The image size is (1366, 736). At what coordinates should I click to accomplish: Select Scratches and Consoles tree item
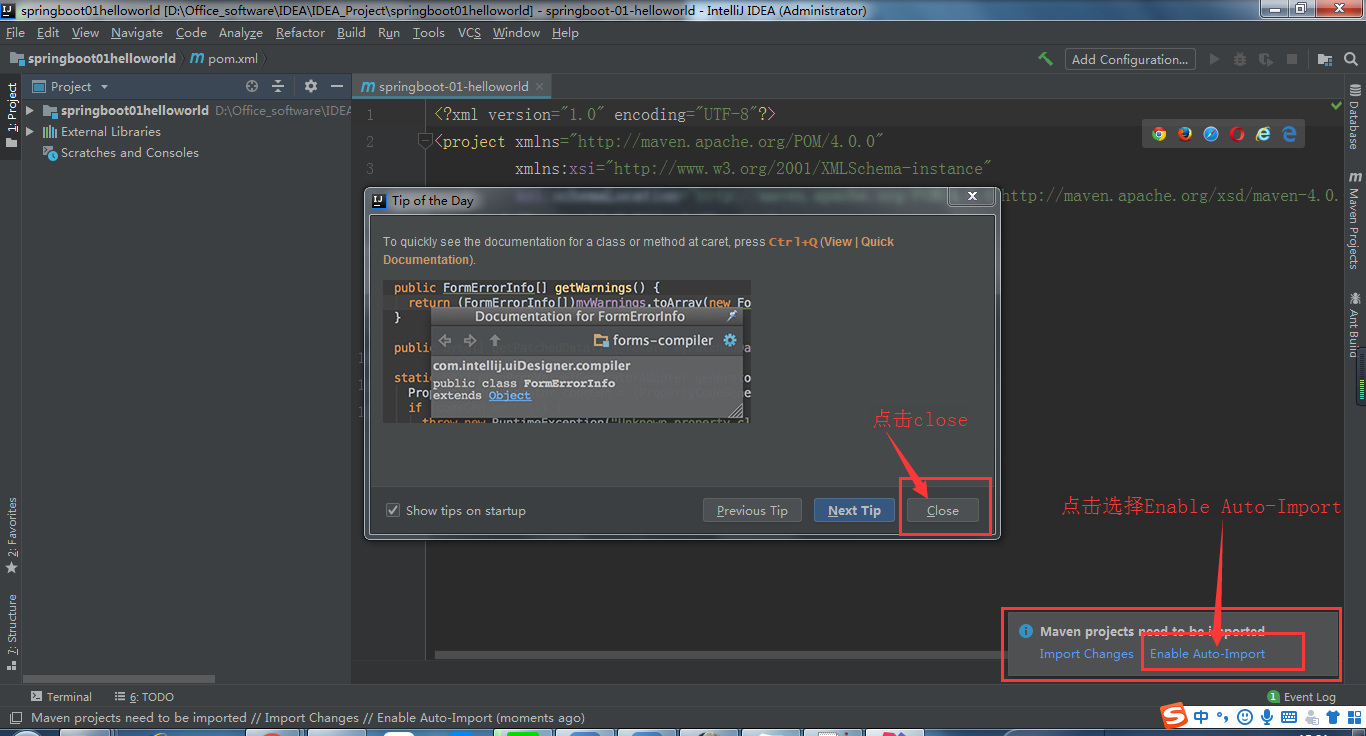(130, 153)
